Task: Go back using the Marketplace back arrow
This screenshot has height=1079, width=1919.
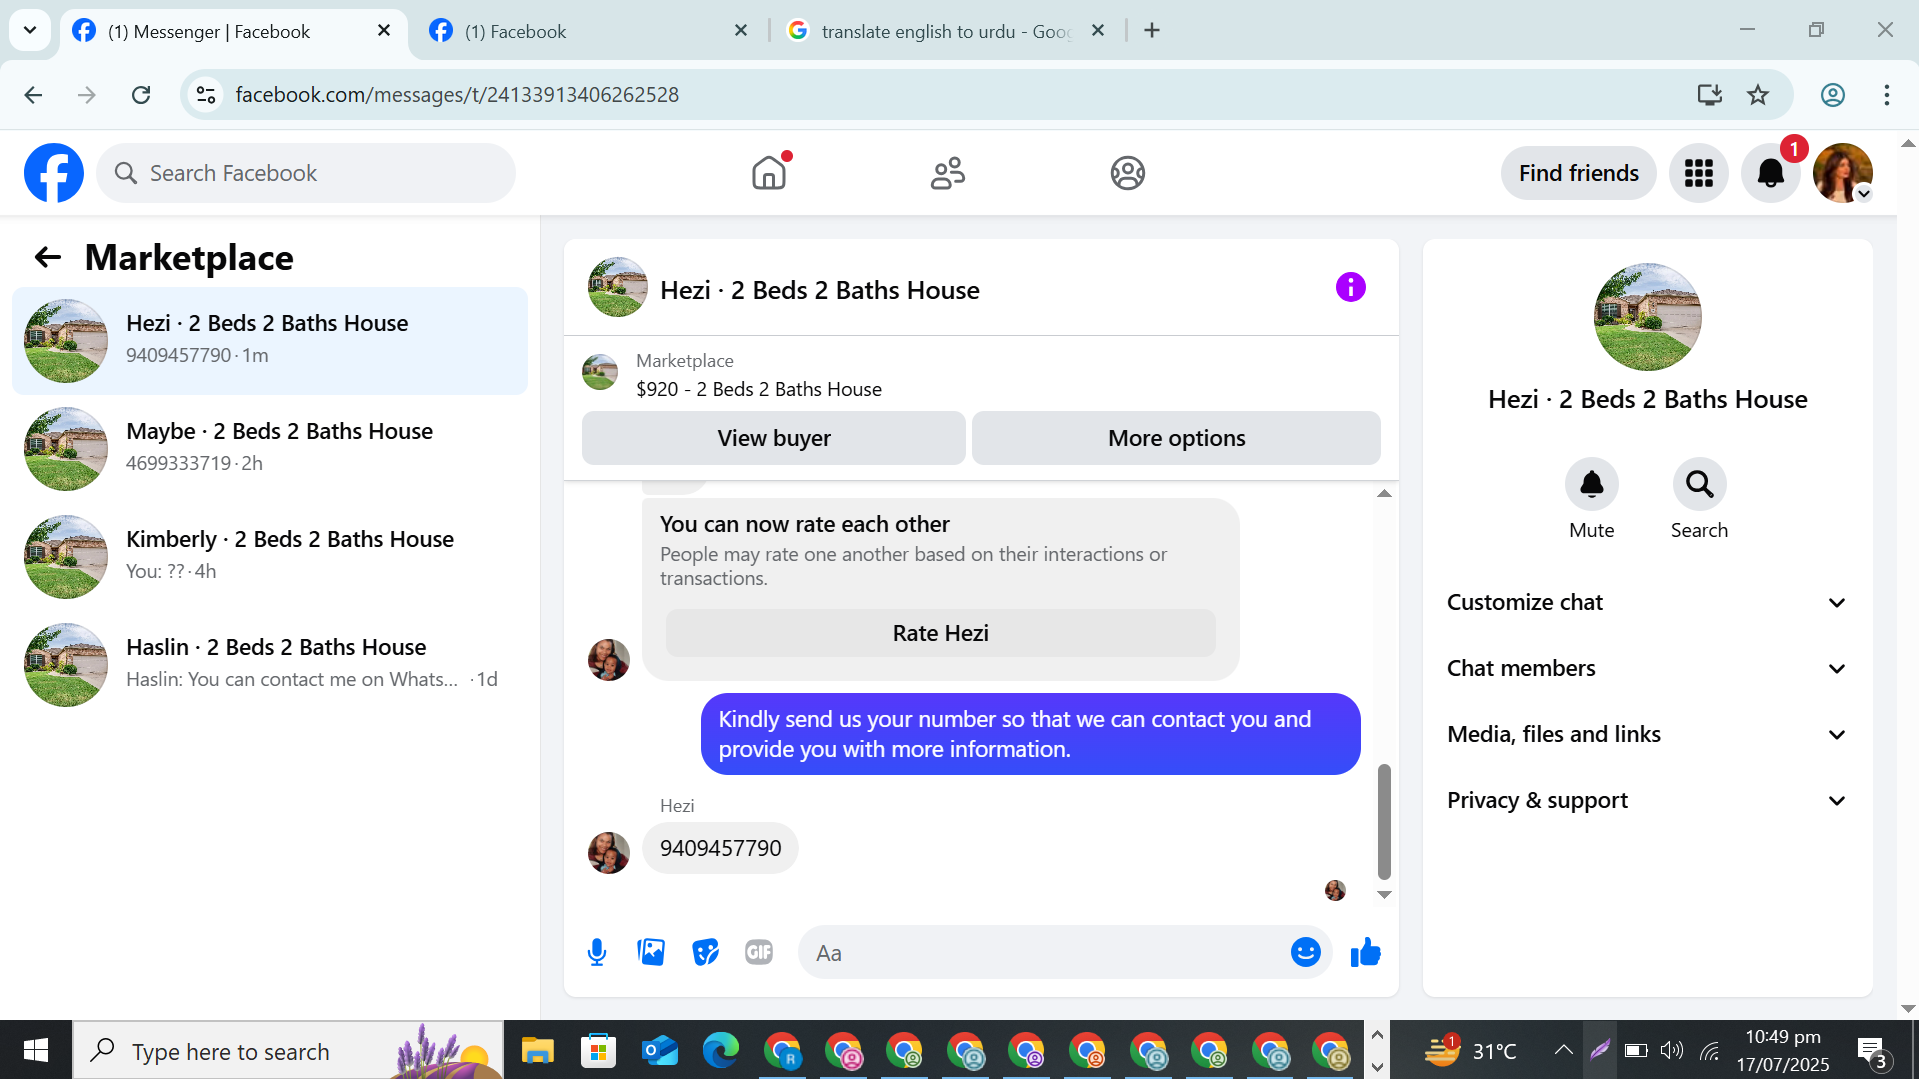Action: [48, 258]
